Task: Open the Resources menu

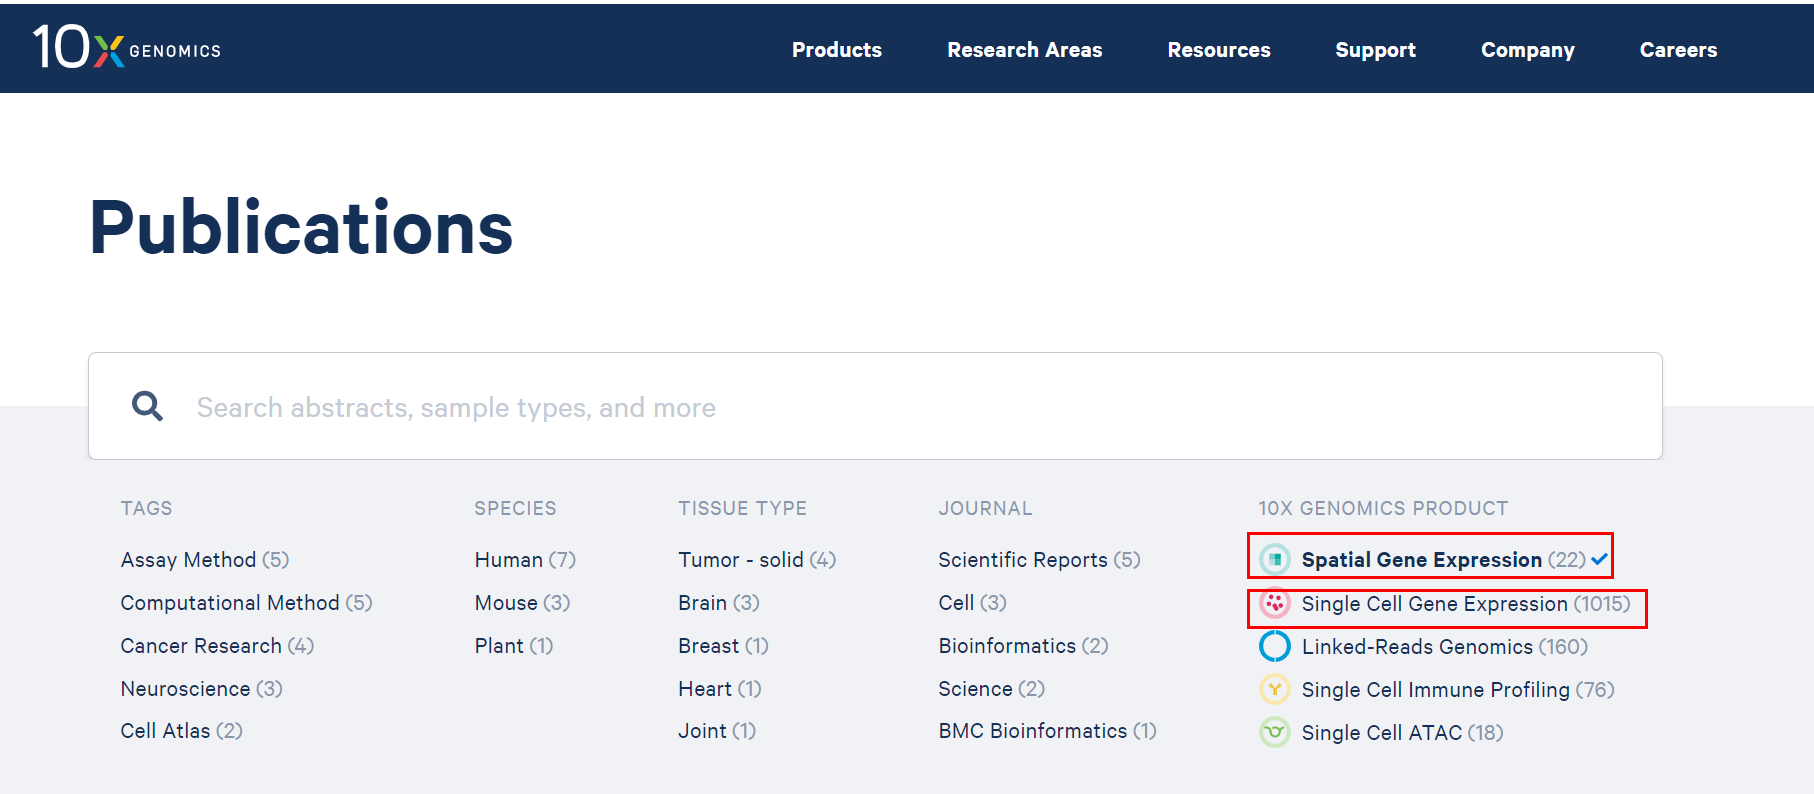Action: point(1219,50)
